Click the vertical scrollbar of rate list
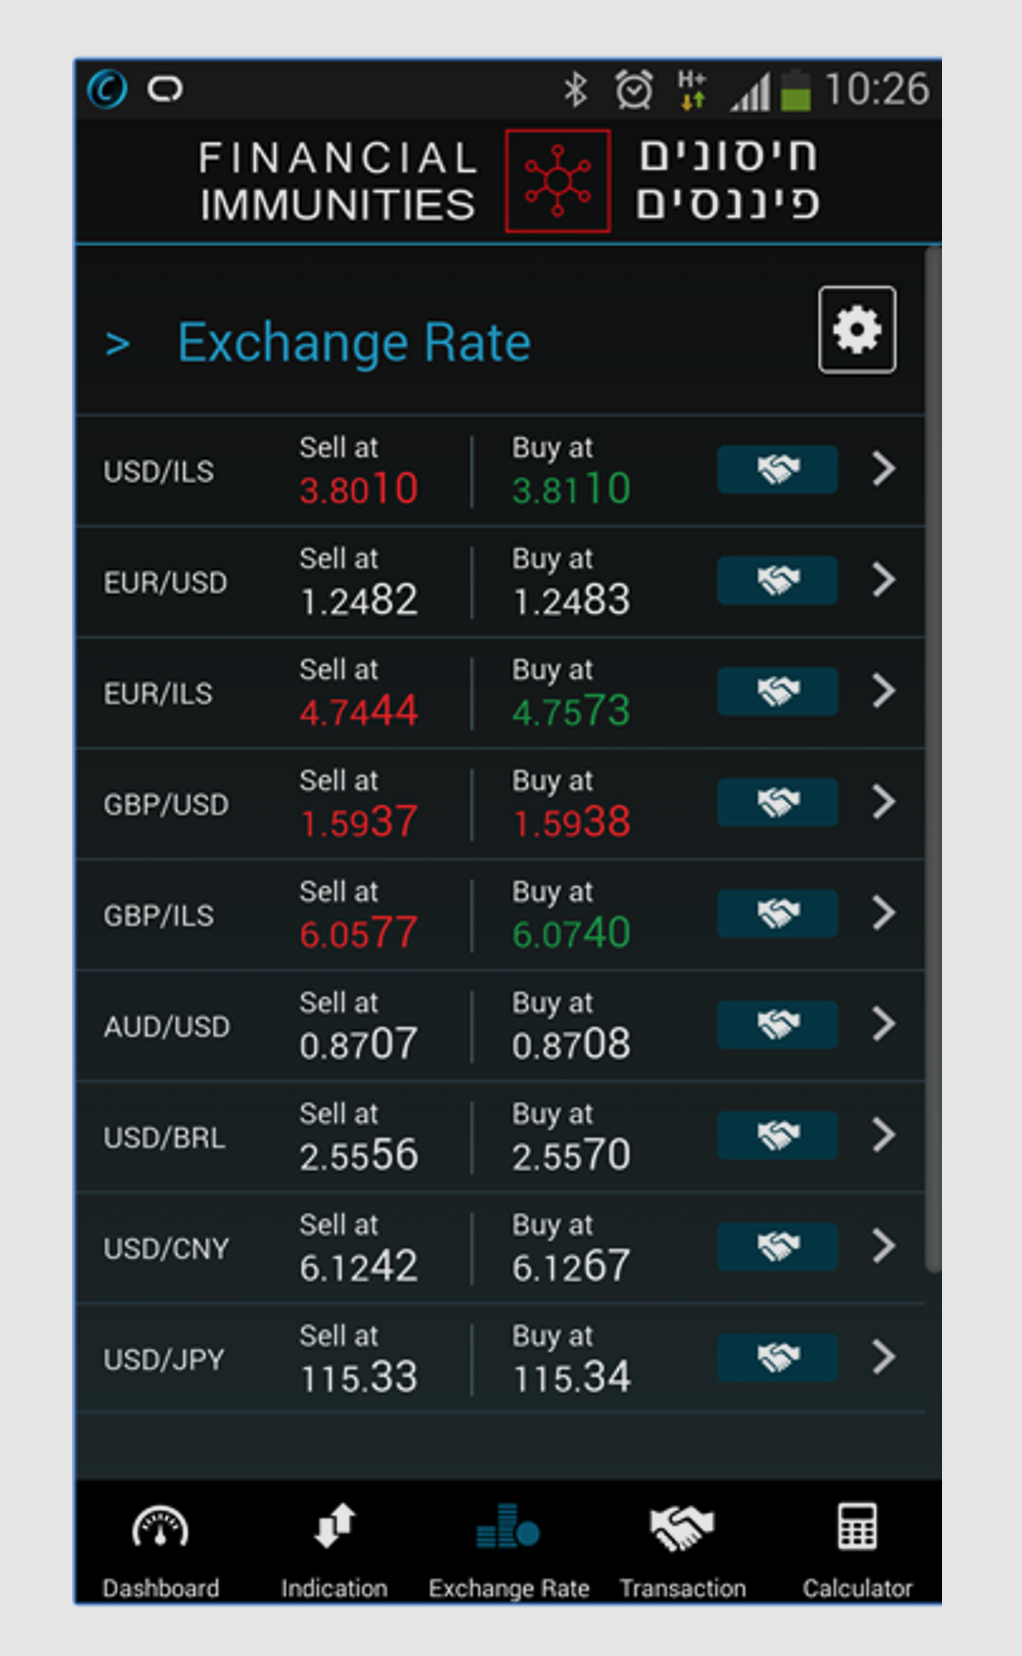Image resolution: width=1022 pixels, height=1656 pixels. click(933, 760)
